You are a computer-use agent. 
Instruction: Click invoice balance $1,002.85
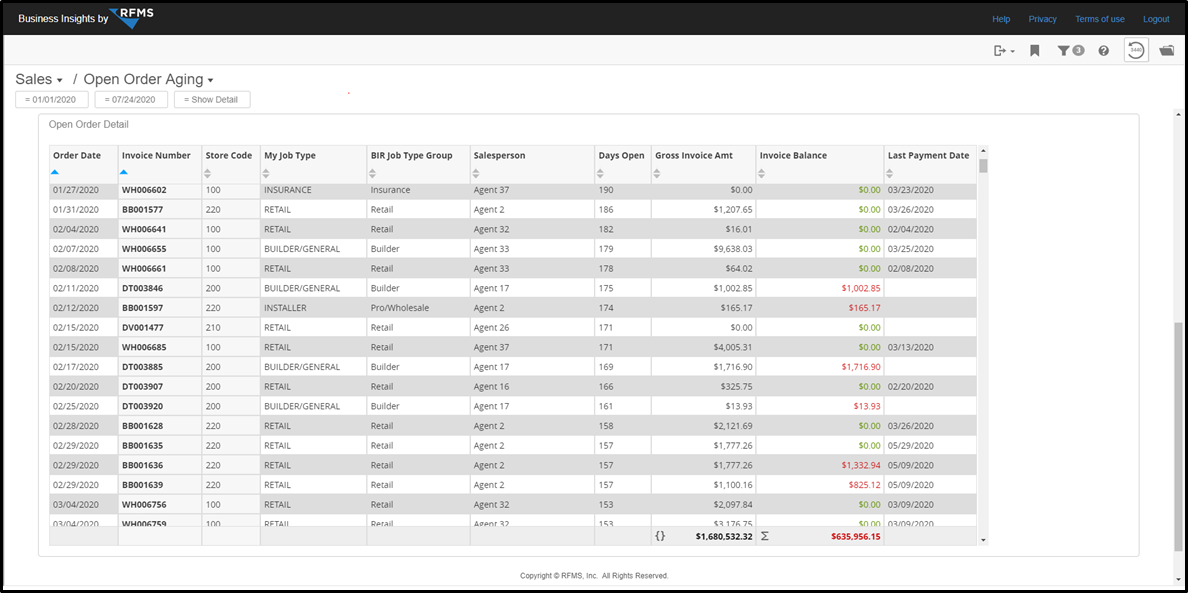pos(861,289)
